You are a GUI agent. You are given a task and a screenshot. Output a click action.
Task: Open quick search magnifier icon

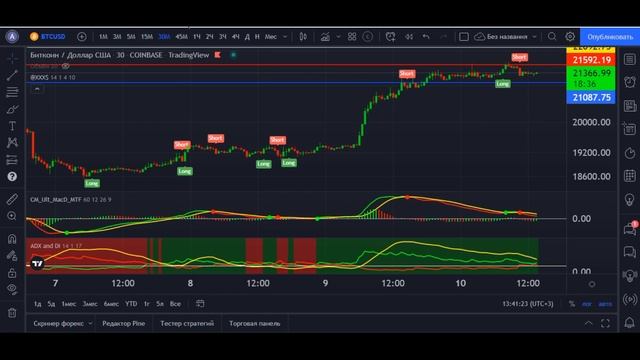tap(552, 37)
